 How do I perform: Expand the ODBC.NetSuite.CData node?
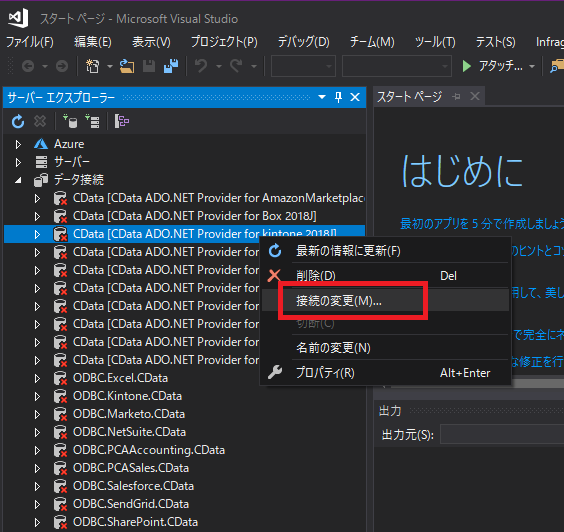tap(37, 432)
